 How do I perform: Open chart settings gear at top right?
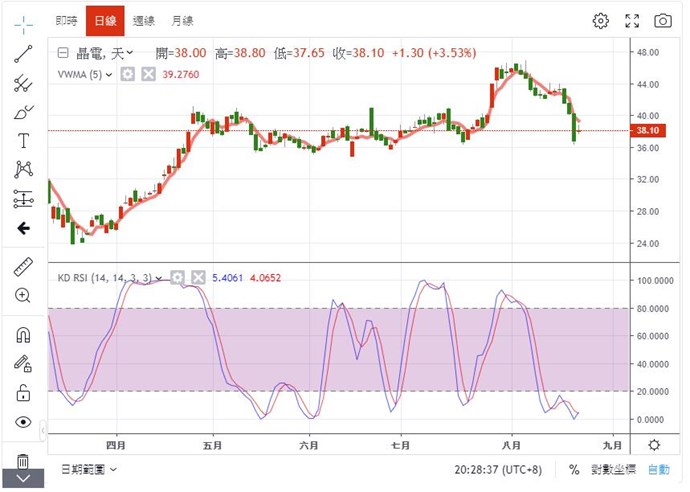600,20
